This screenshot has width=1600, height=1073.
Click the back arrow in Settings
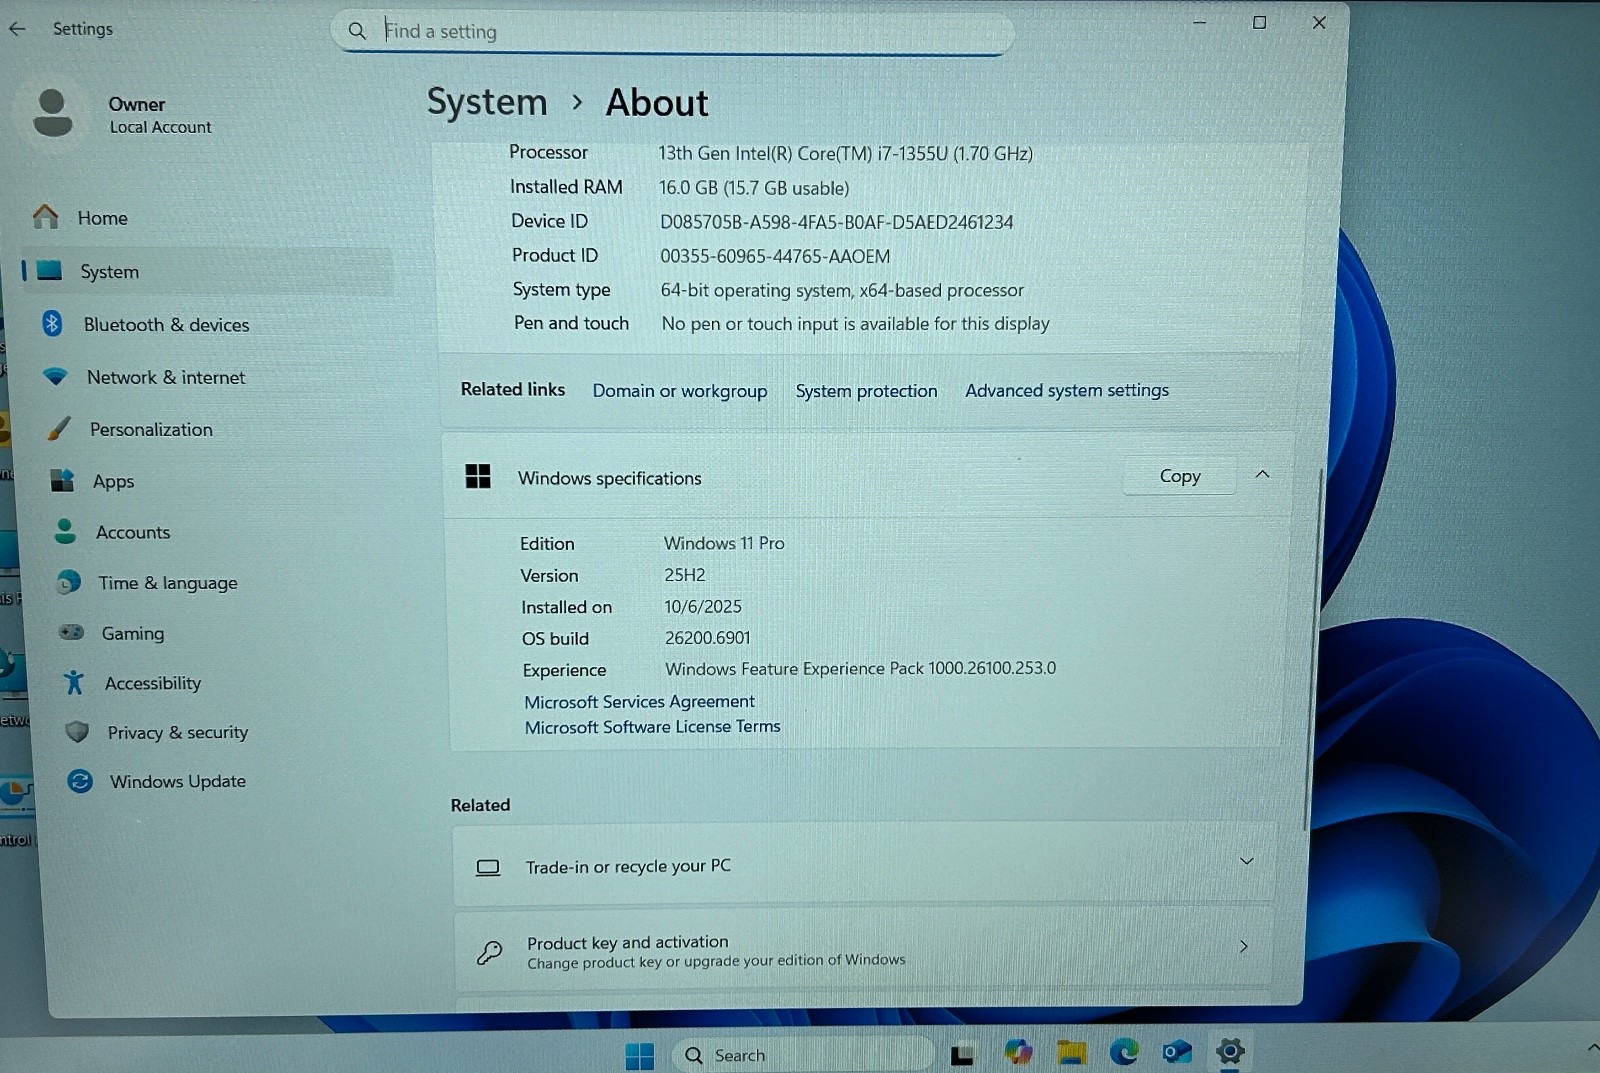[17, 29]
